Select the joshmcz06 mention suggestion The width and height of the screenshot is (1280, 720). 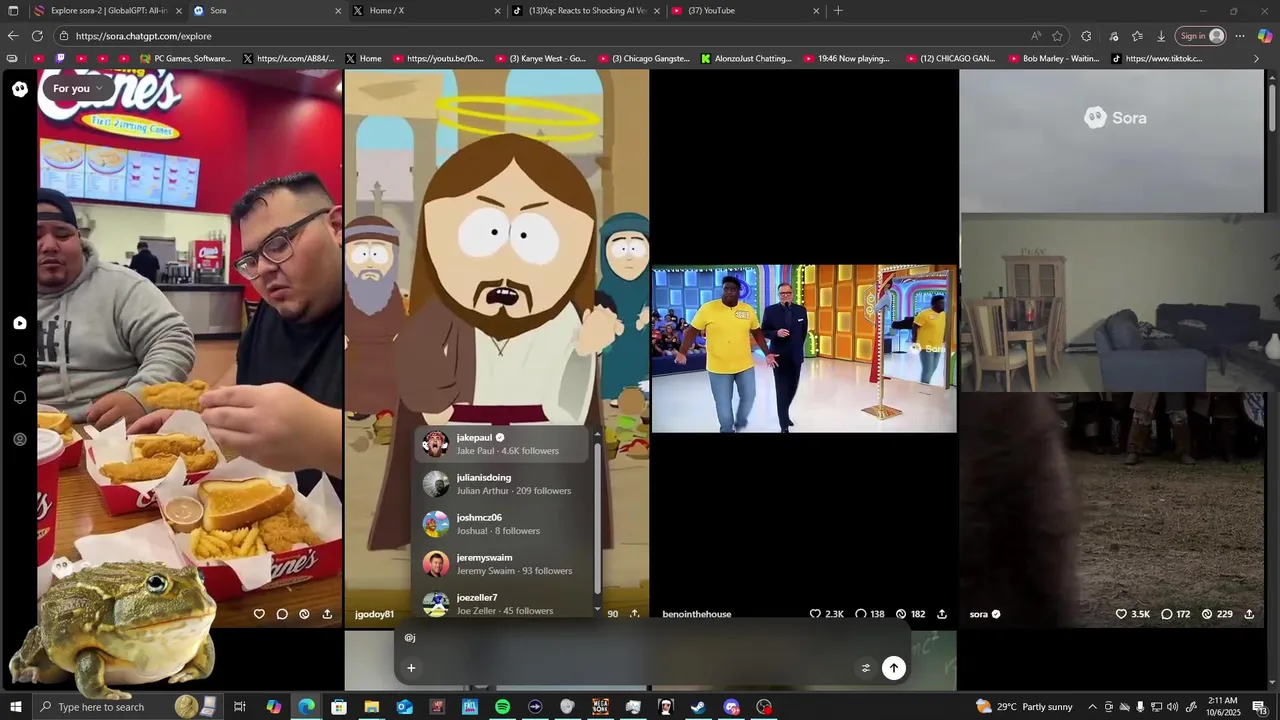tap(504, 524)
